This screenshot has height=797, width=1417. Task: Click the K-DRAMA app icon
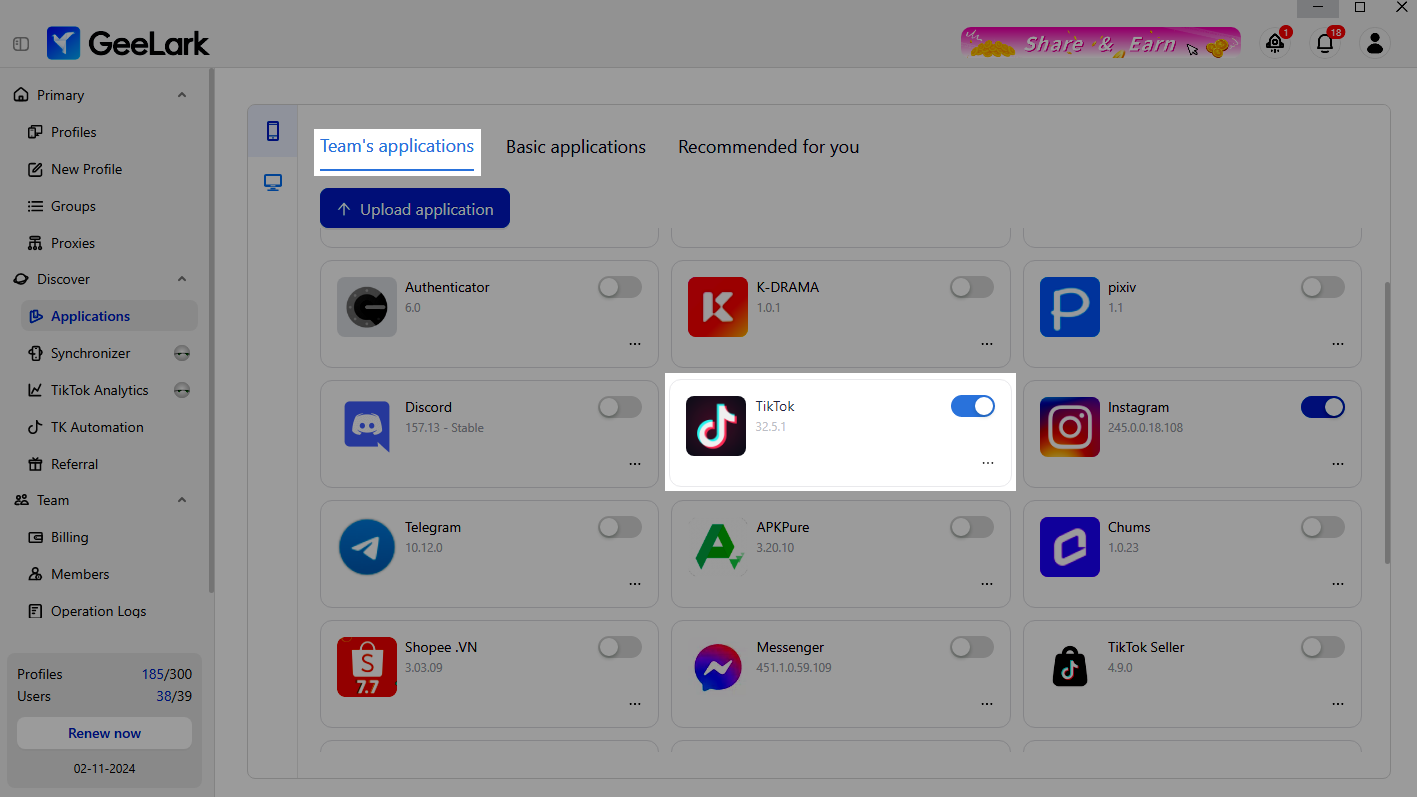pos(718,307)
